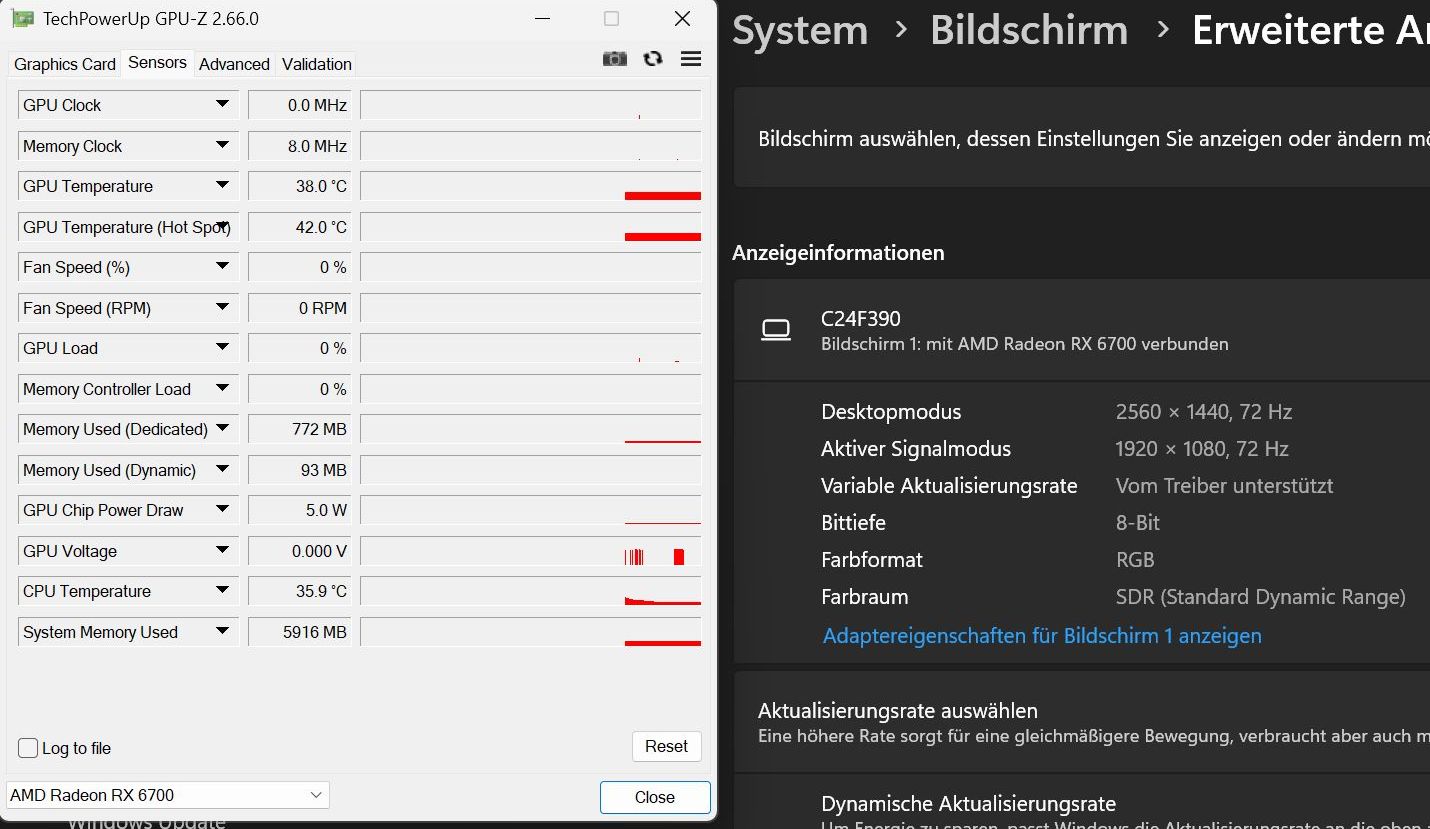Image resolution: width=1430 pixels, height=829 pixels.
Task: Click Desktopmodus value 2560 × 1440, 72 Hz
Action: click(1204, 412)
